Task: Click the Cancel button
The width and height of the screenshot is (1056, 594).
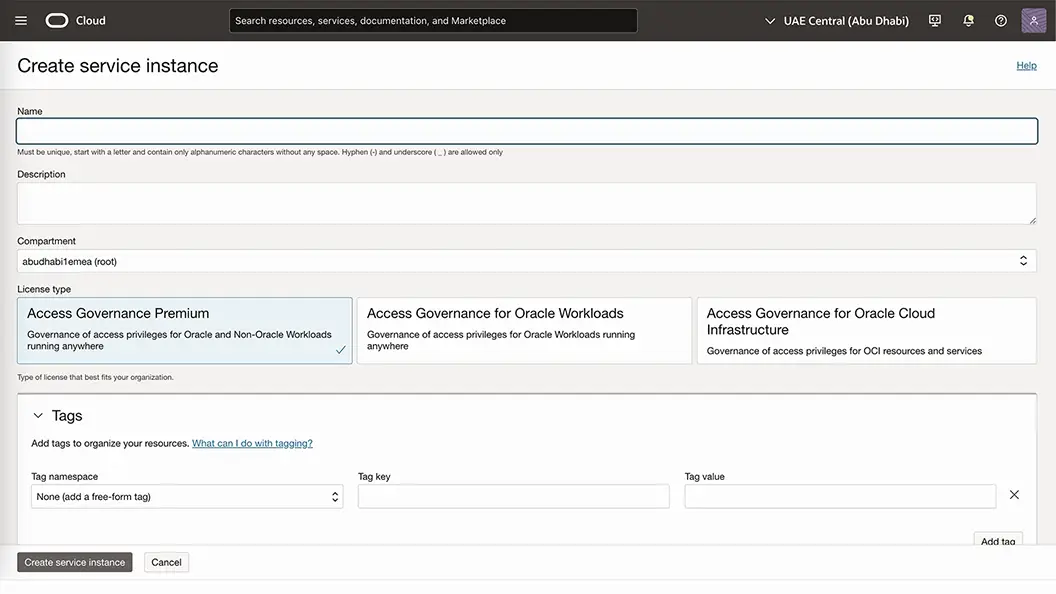Action: pyautogui.click(x=166, y=562)
